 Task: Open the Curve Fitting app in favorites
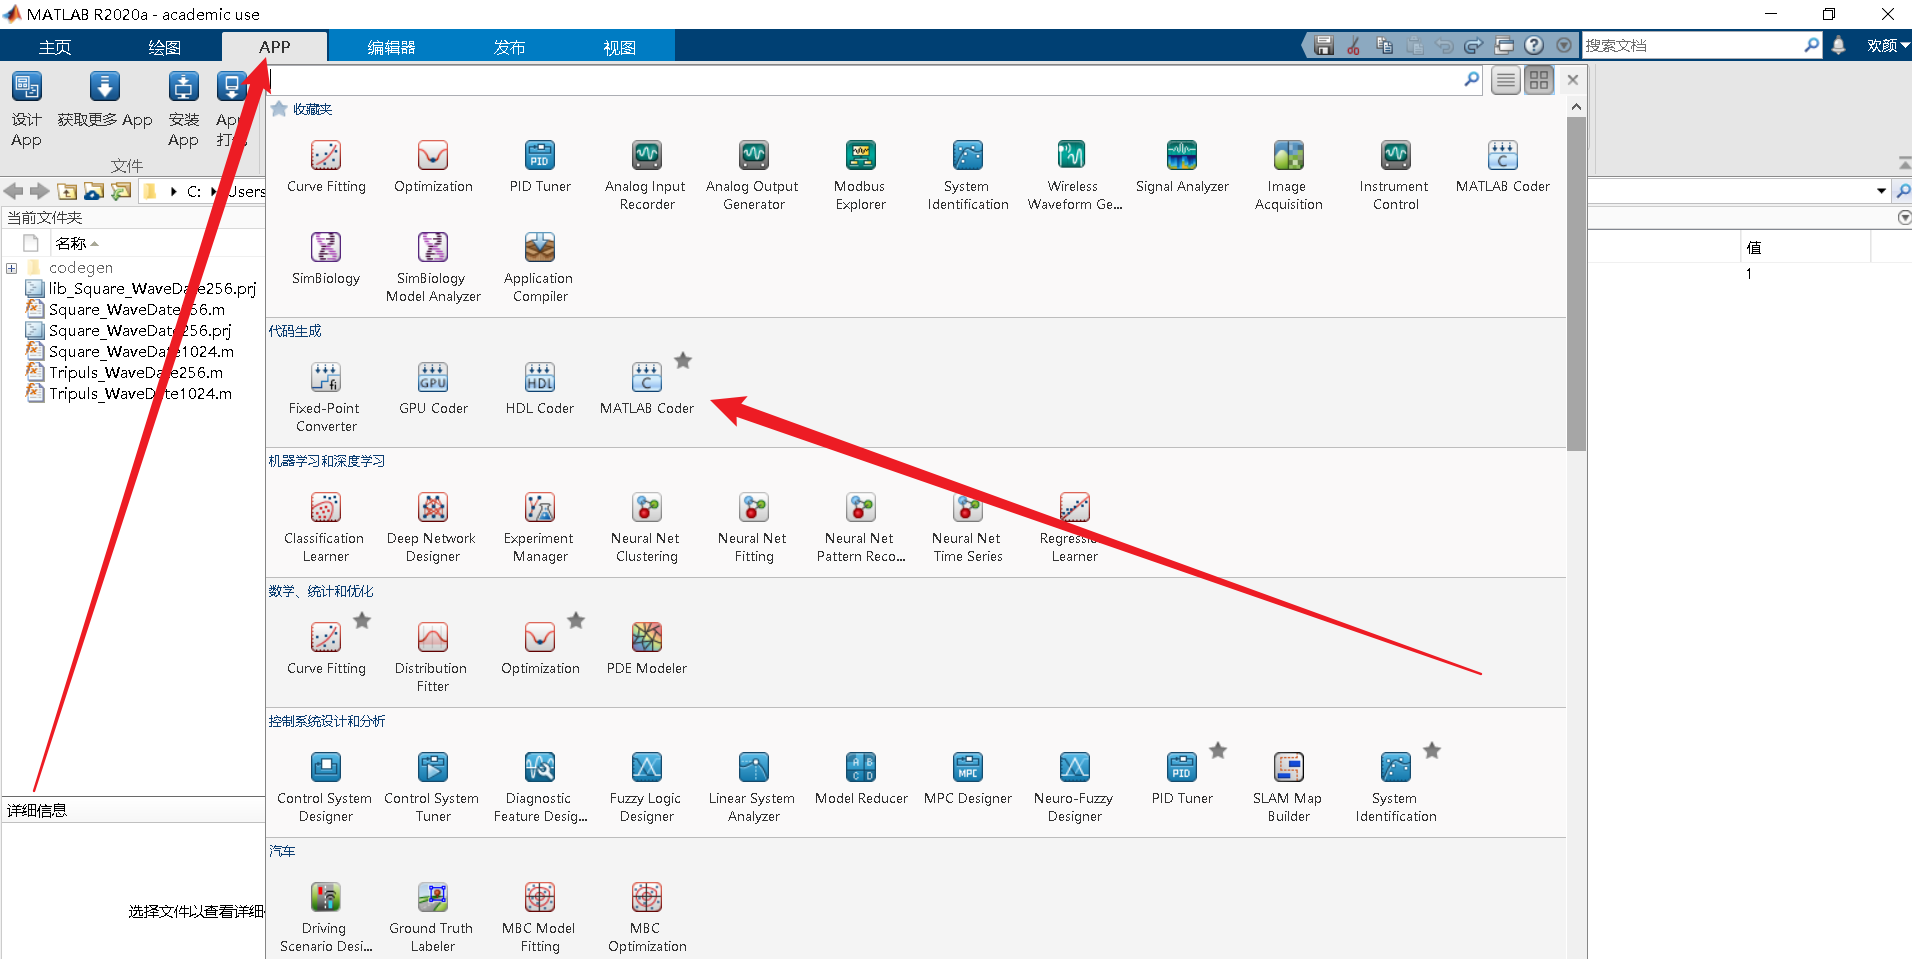click(x=326, y=166)
